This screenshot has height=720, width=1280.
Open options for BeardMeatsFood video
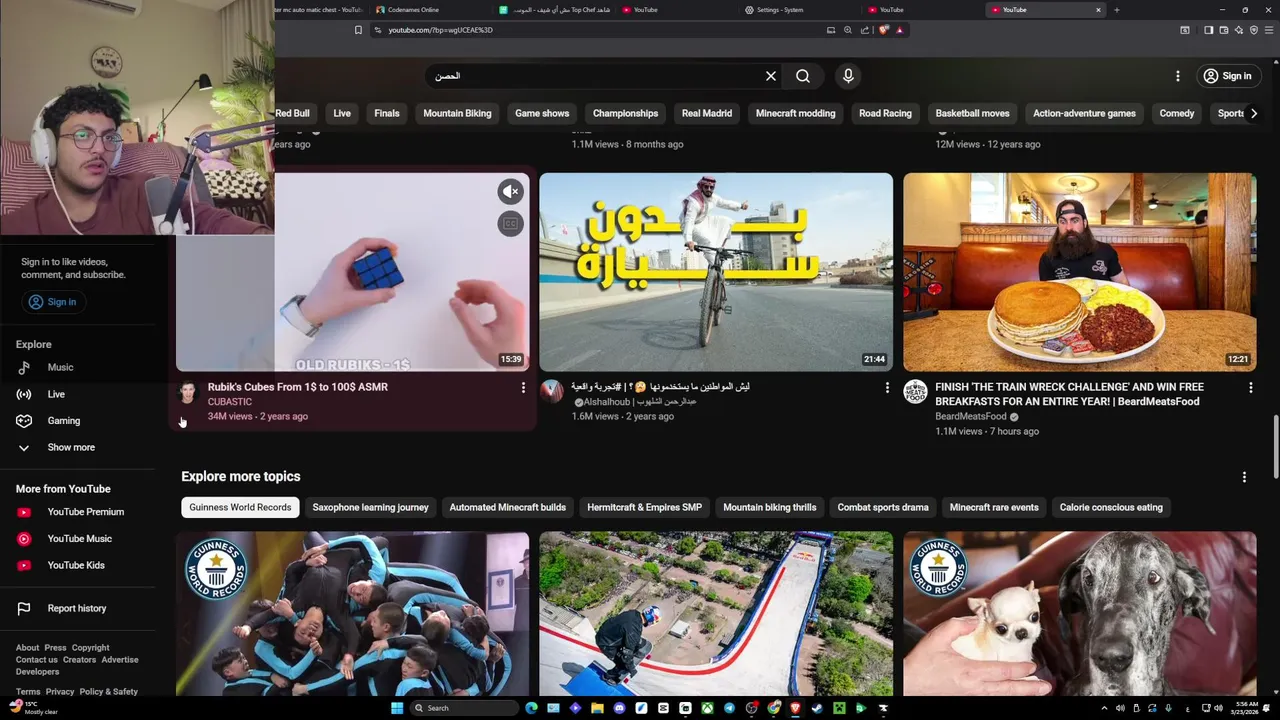pos(1250,387)
